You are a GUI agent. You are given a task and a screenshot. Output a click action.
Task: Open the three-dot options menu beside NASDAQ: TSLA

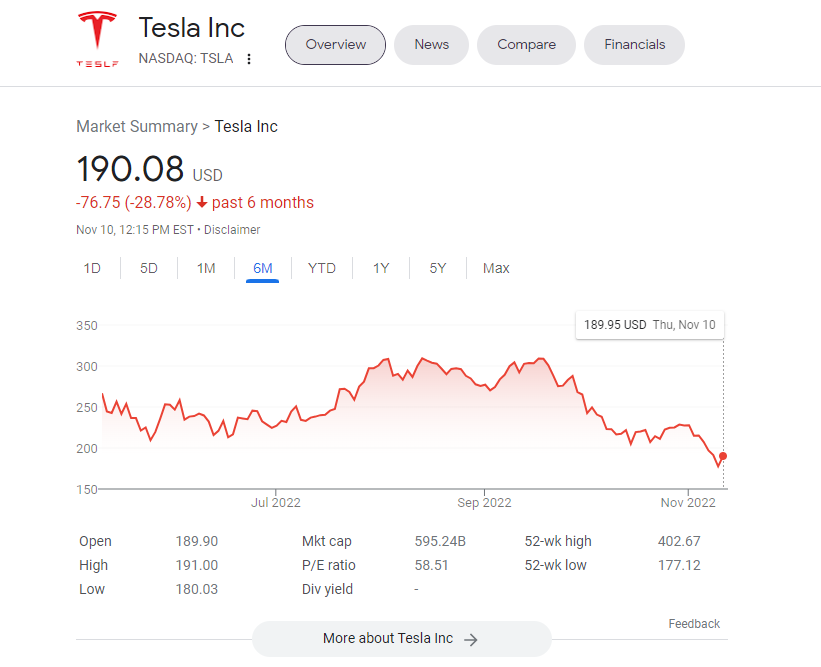pyautogui.click(x=249, y=59)
